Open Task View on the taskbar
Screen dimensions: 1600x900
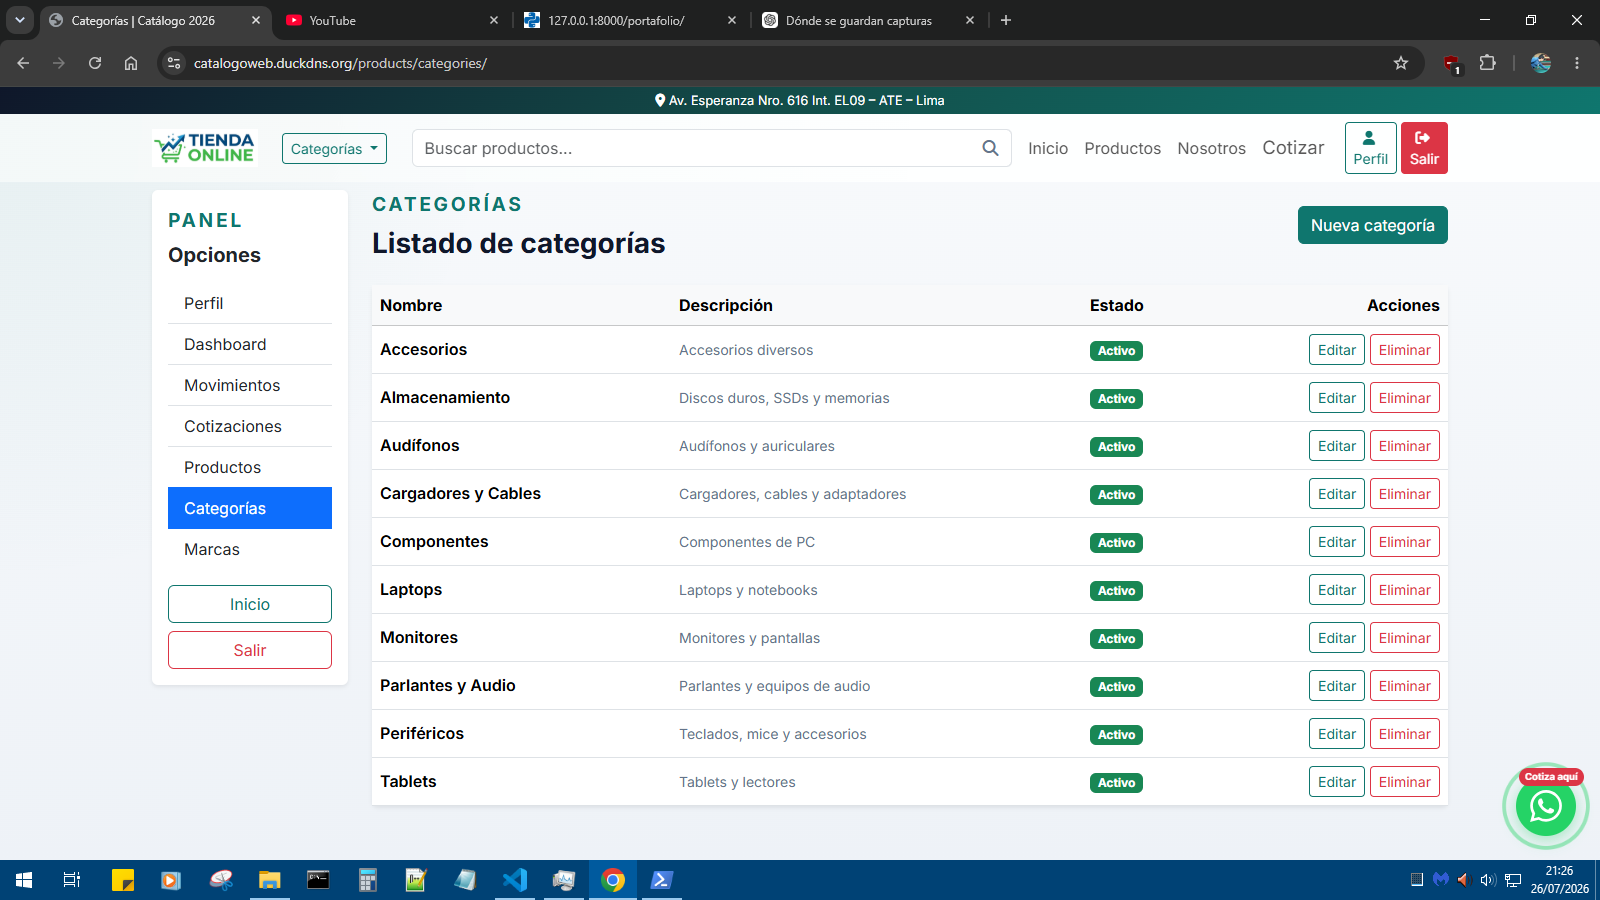pyautogui.click(x=72, y=880)
